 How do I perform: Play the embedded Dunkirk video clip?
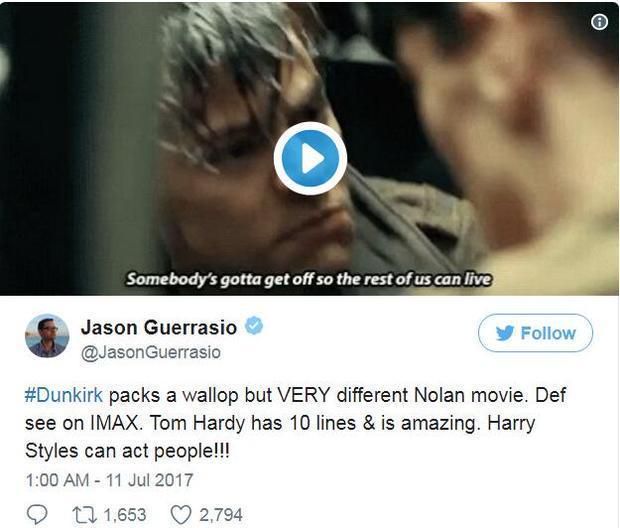point(310,158)
